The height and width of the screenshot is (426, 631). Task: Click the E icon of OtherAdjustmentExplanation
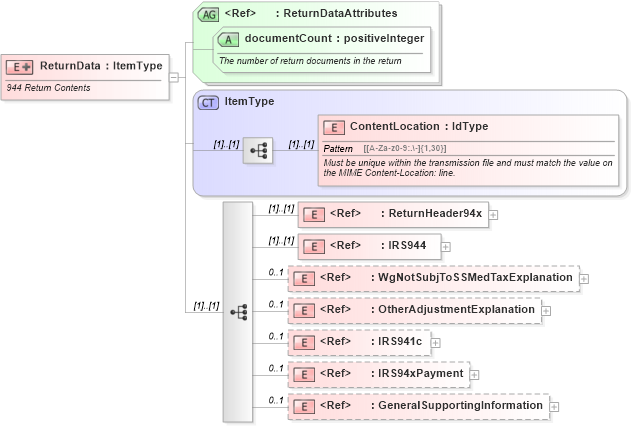[x=304, y=311]
